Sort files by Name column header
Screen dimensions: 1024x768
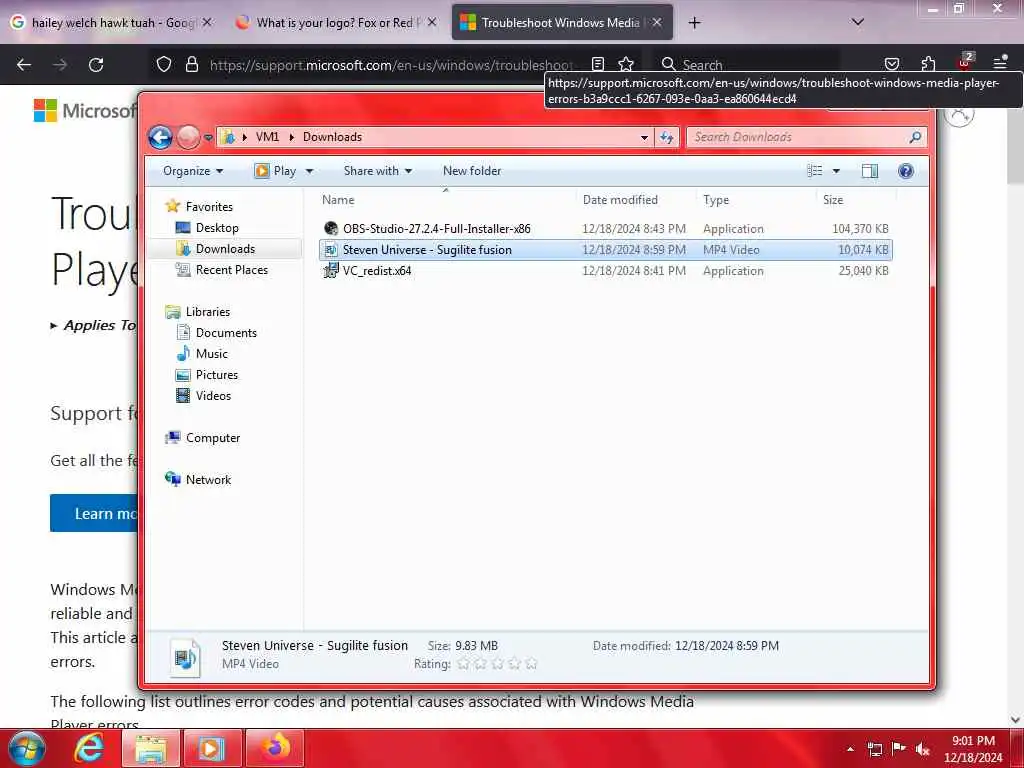[447, 200]
